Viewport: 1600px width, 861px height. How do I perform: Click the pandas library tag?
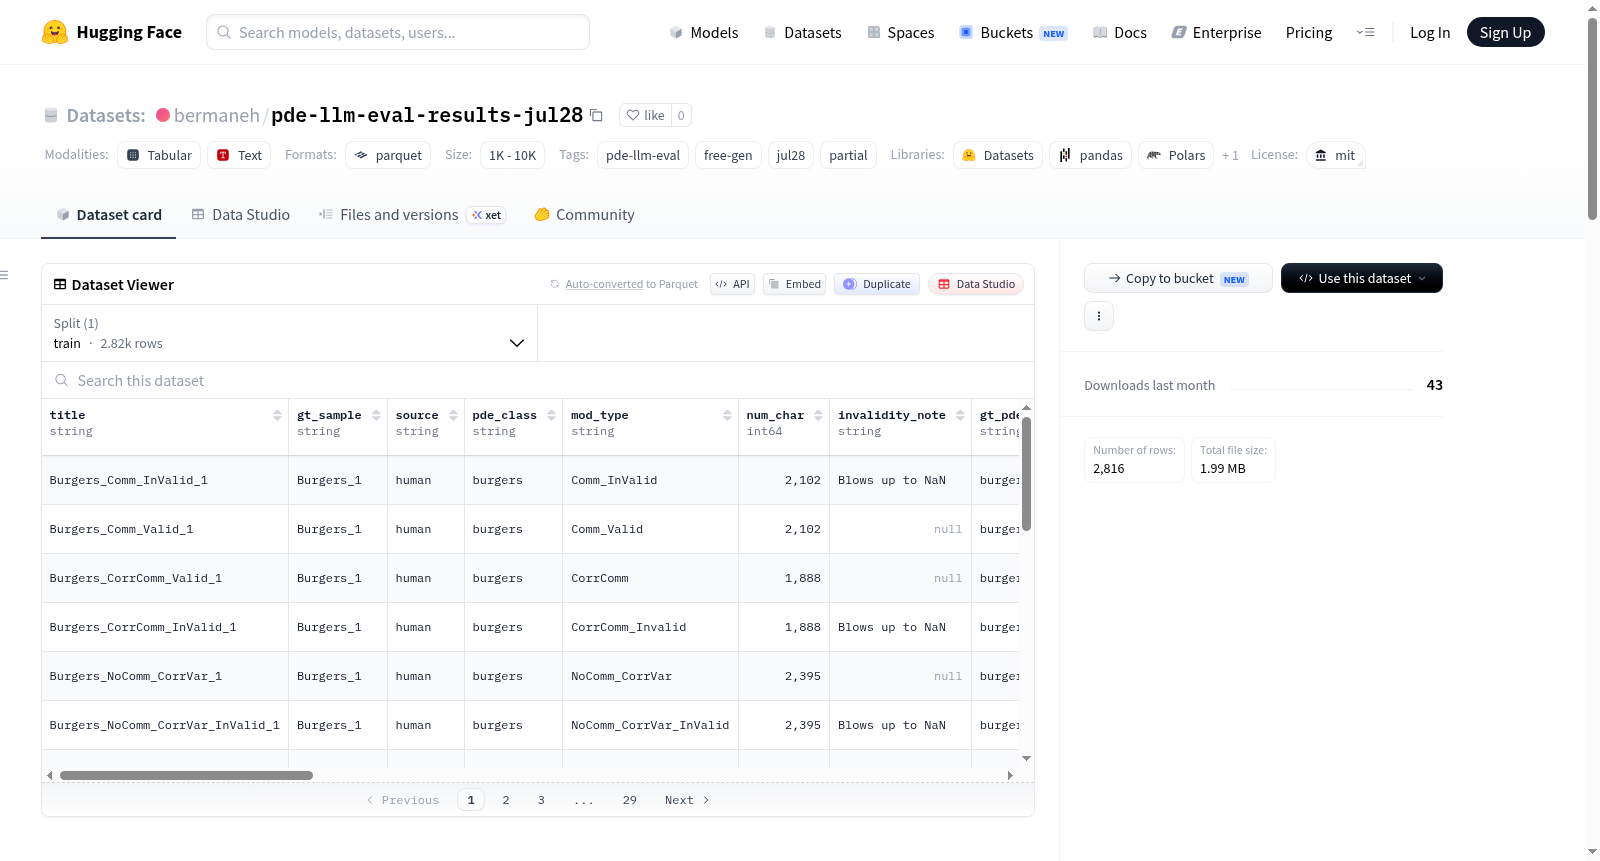click(x=1090, y=155)
